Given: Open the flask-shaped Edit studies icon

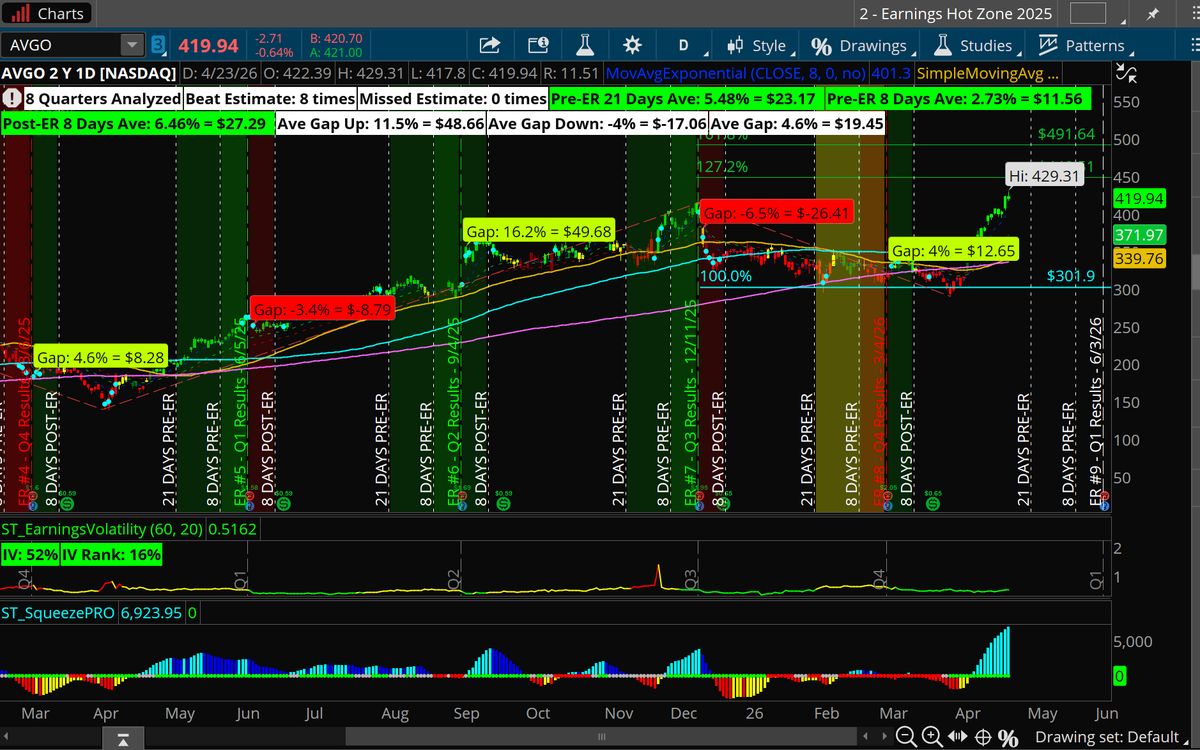Looking at the screenshot, I should pos(584,45).
